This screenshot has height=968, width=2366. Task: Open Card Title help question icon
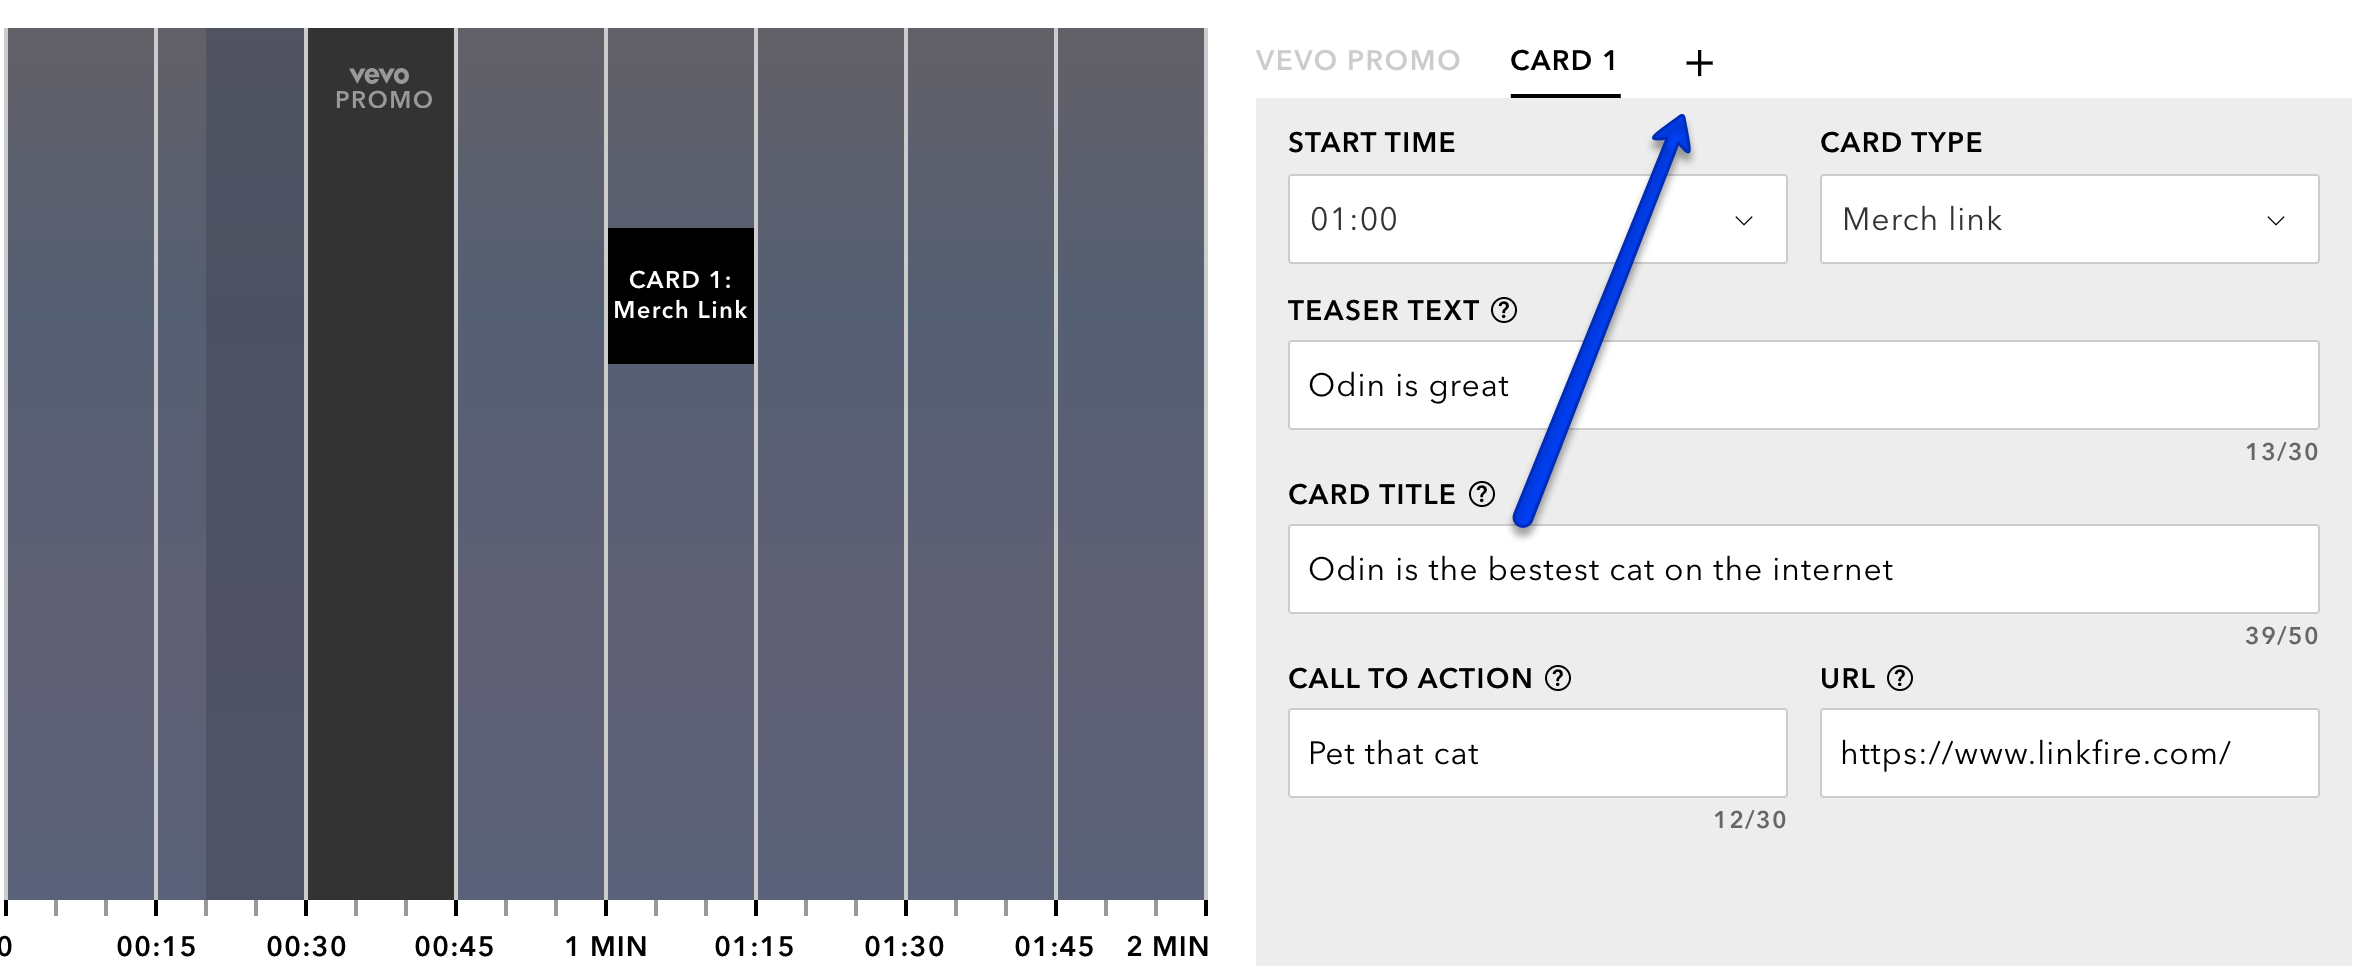(x=1482, y=494)
